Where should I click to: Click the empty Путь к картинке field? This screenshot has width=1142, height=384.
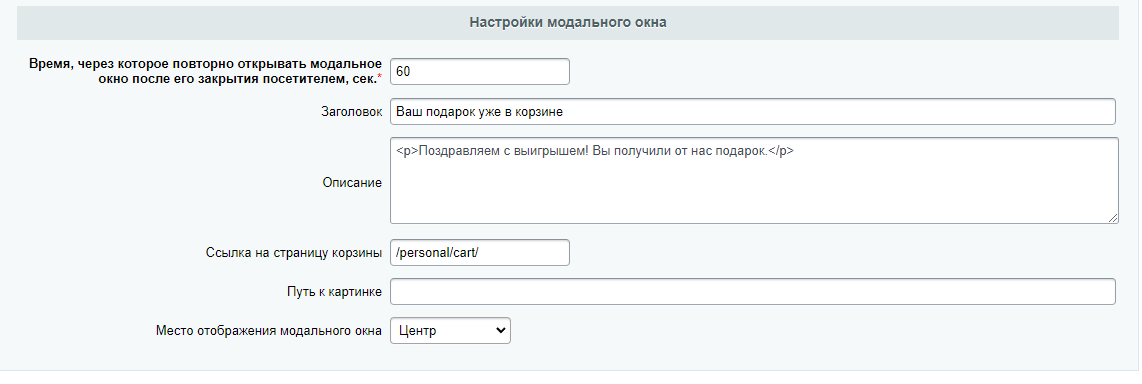[753, 291]
